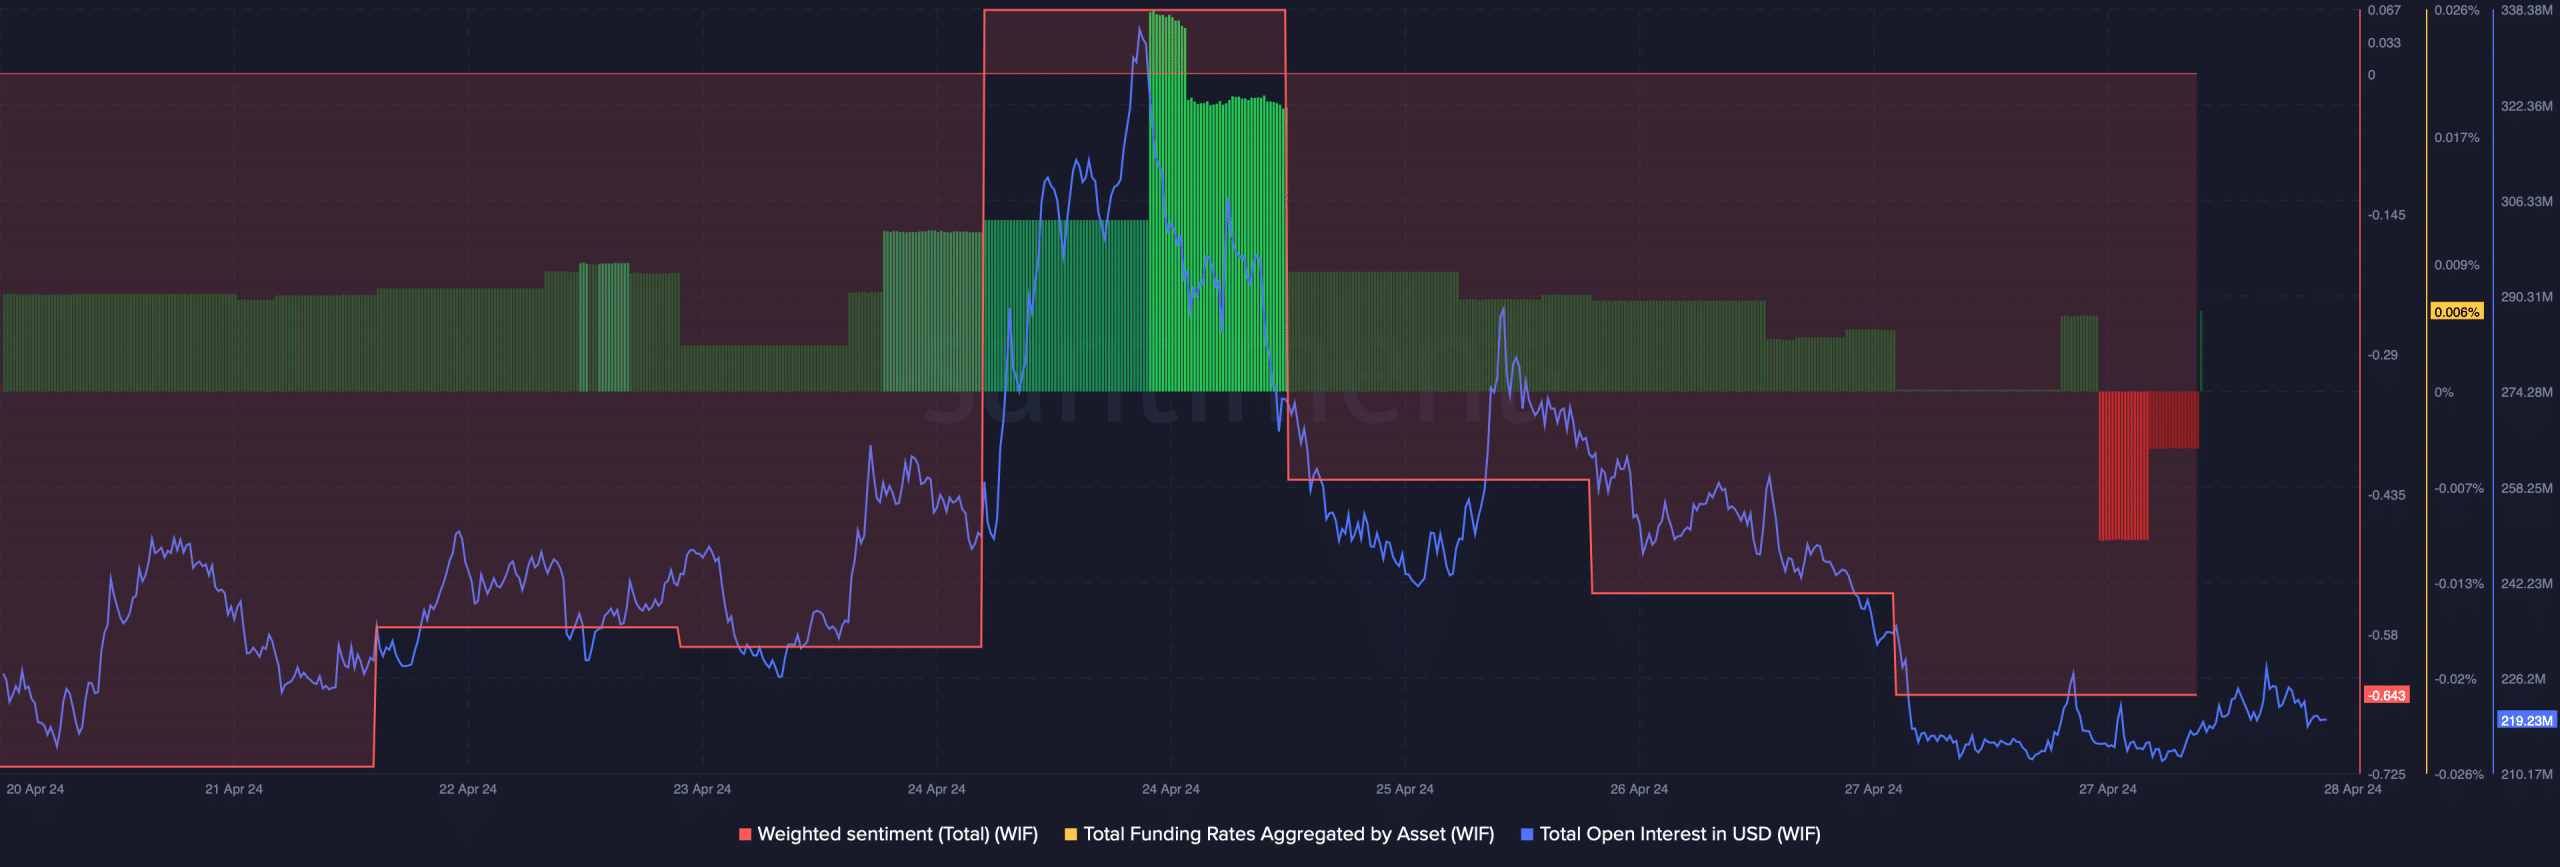This screenshot has width=2560, height=867.
Task: Click the 274.28M open interest axis value
Action: click(x=2527, y=392)
